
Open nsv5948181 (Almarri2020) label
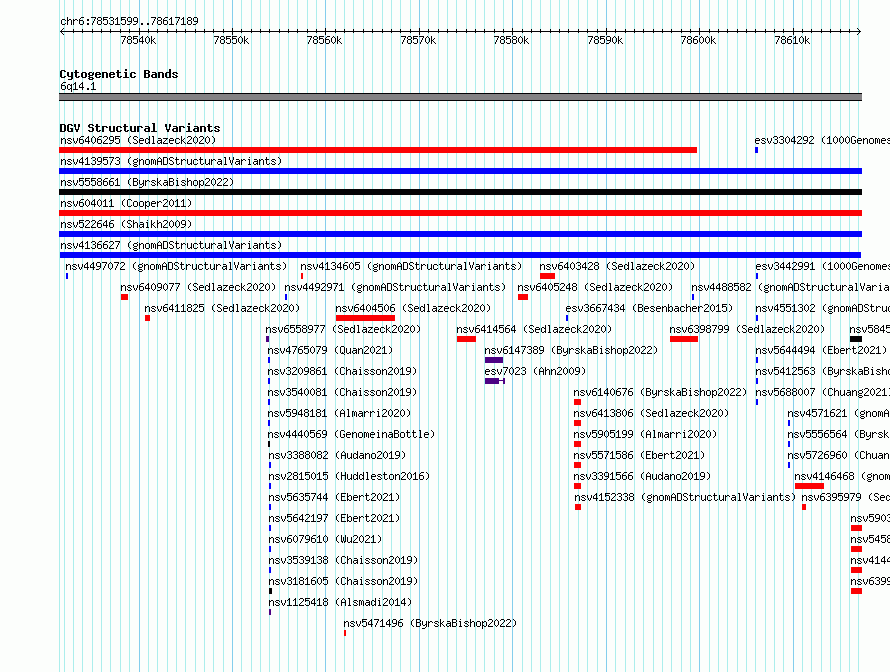pos(339,413)
